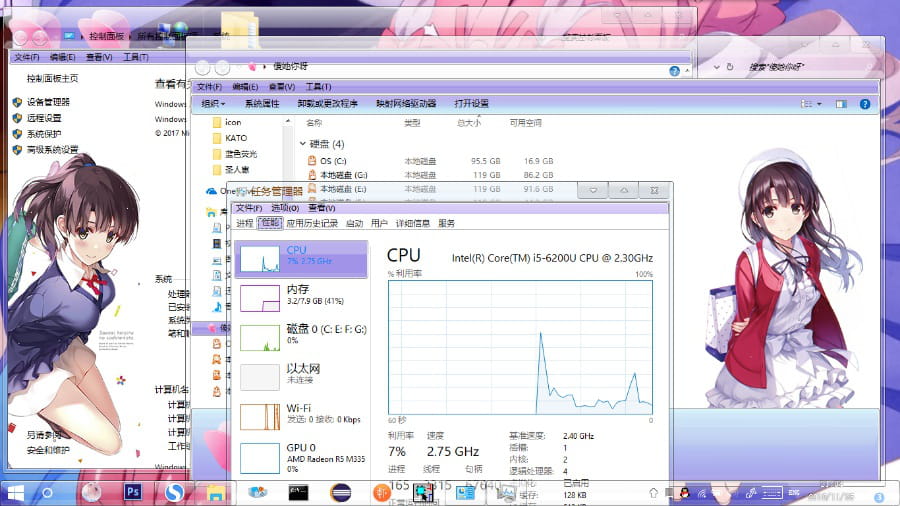Click the Explorer back navigation button
Screen dimensions: 900x506
click(x=203, y=68)
